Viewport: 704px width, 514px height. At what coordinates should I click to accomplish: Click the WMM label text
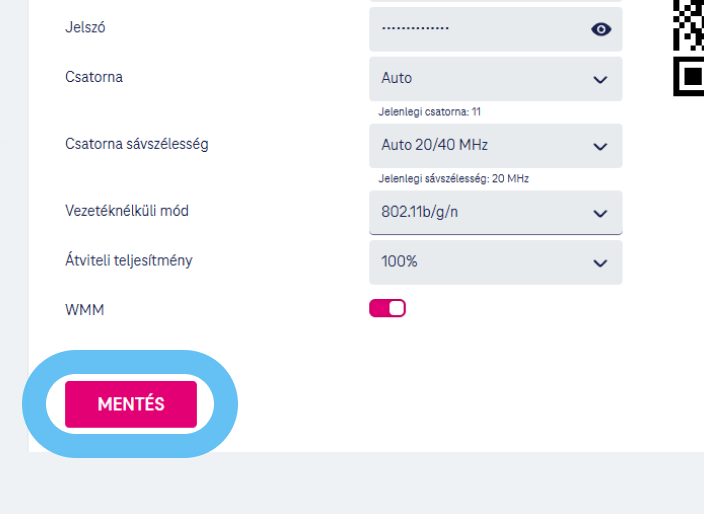pyautogui.click(x=84, y=310)
